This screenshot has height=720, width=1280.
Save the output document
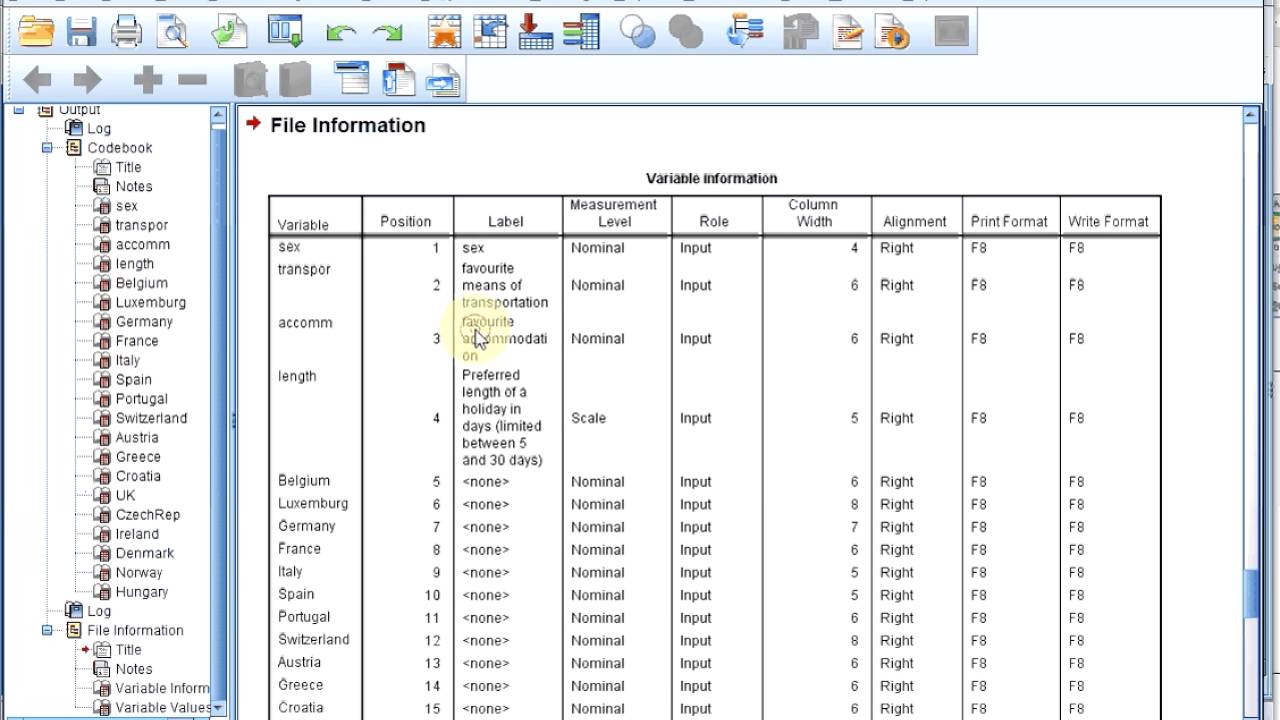coord(81,32)
